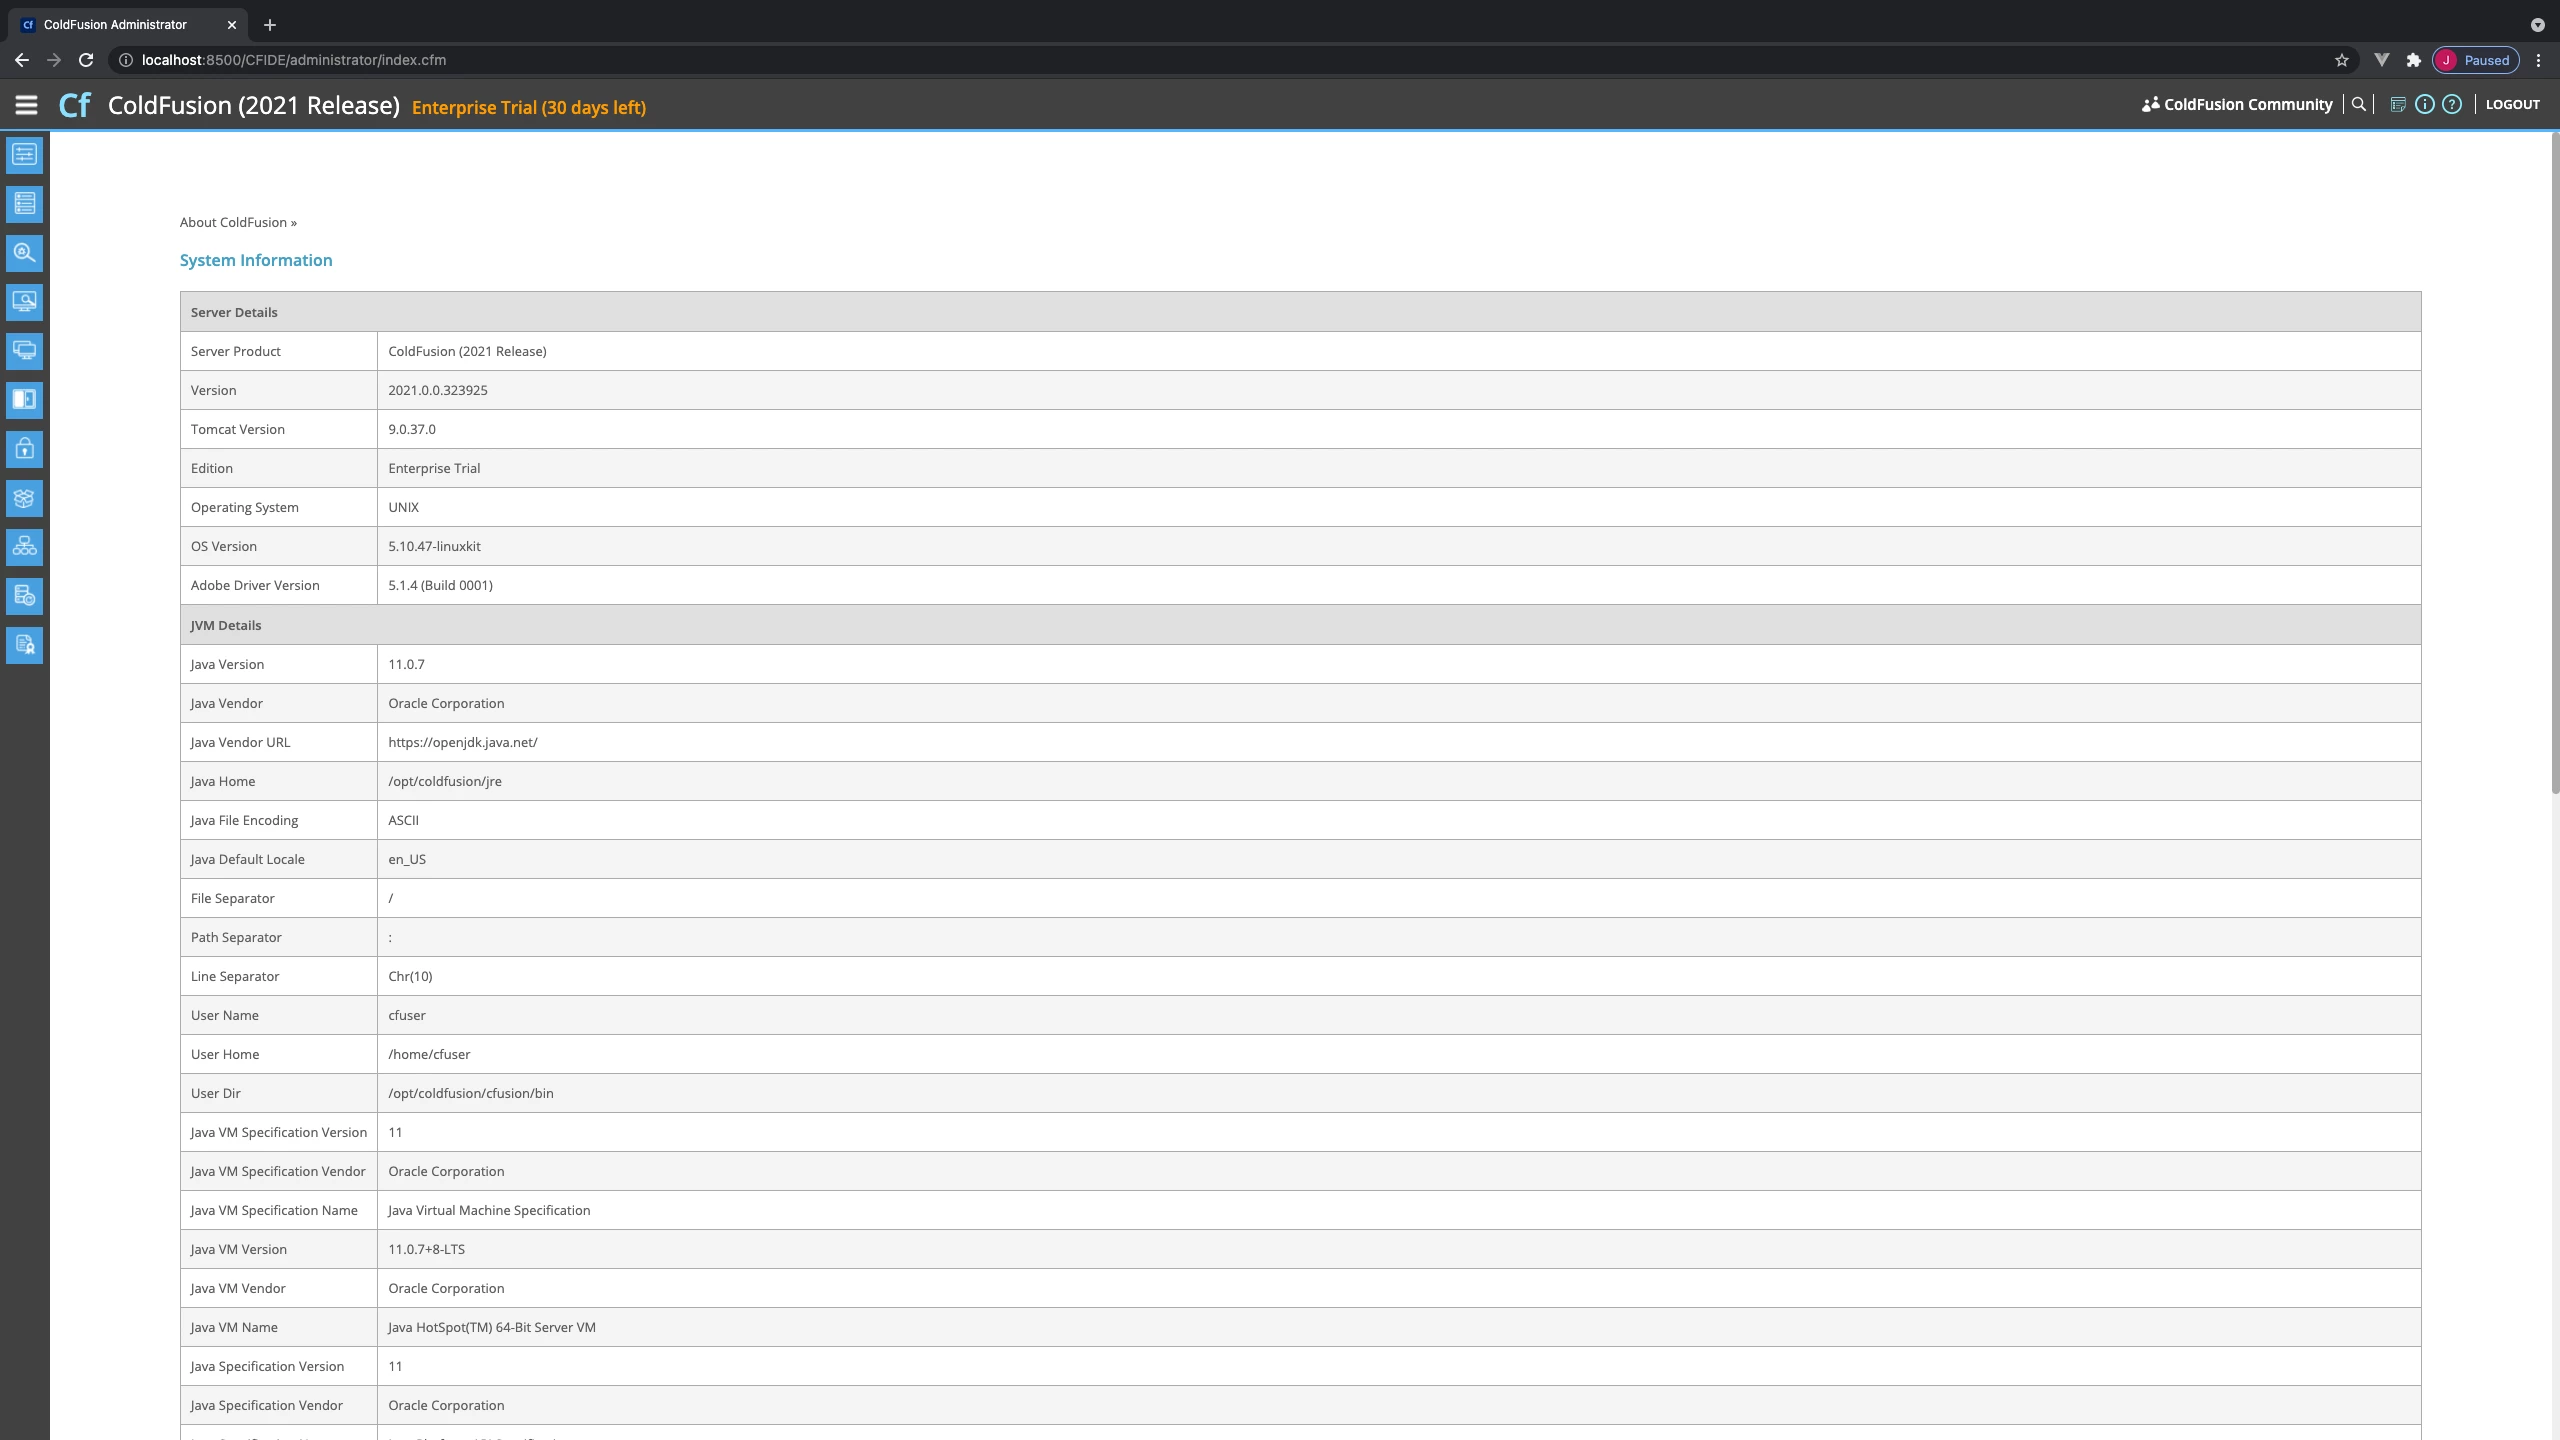
Task: Click the monitor-with-magnifier sidebar icon
Action: coord(24,302)
